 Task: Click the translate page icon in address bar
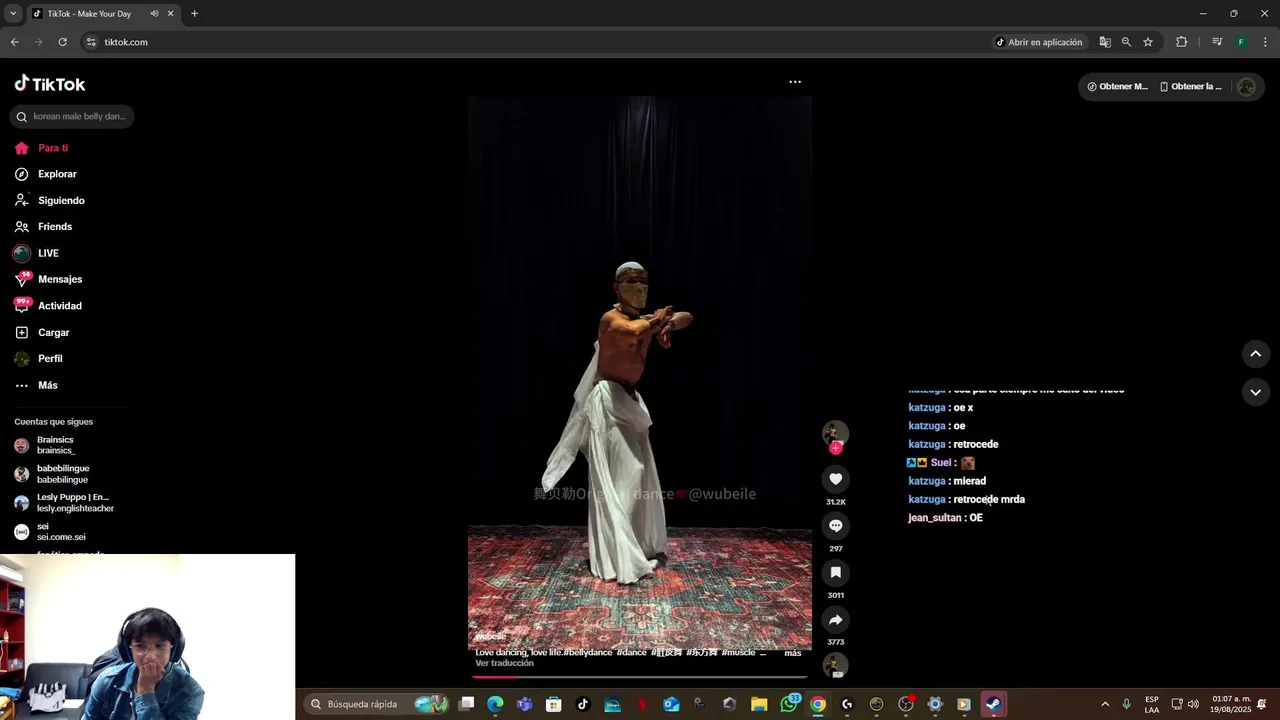(1105, 42)
